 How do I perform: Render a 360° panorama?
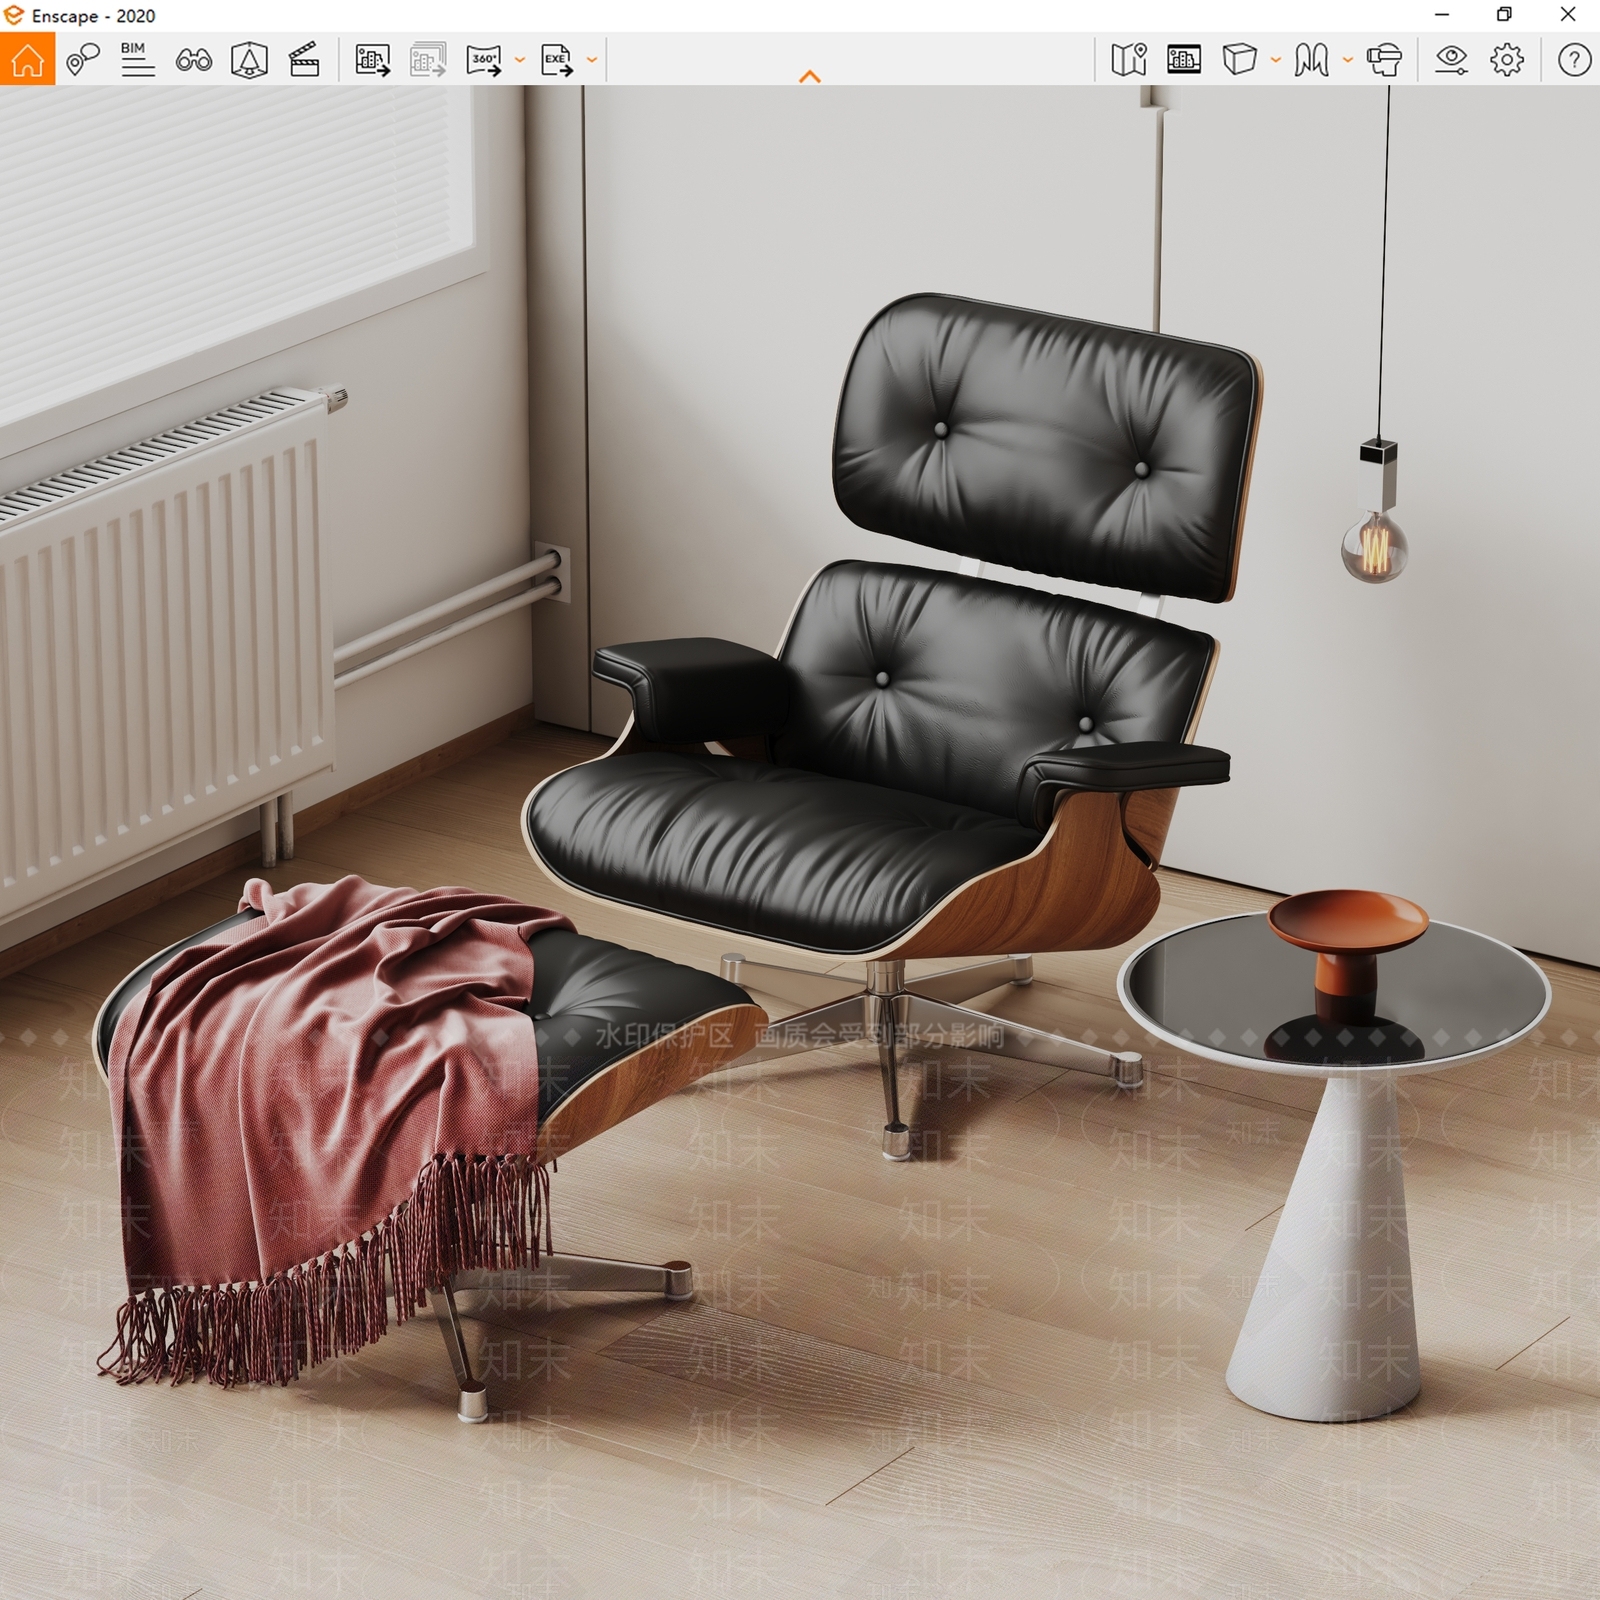(x=484, y=60)
